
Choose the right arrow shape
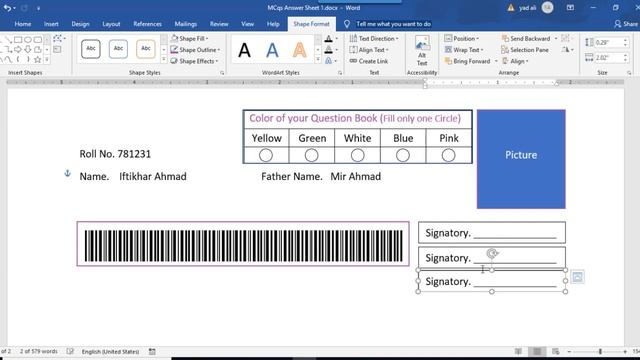click(x=18, y=50)
